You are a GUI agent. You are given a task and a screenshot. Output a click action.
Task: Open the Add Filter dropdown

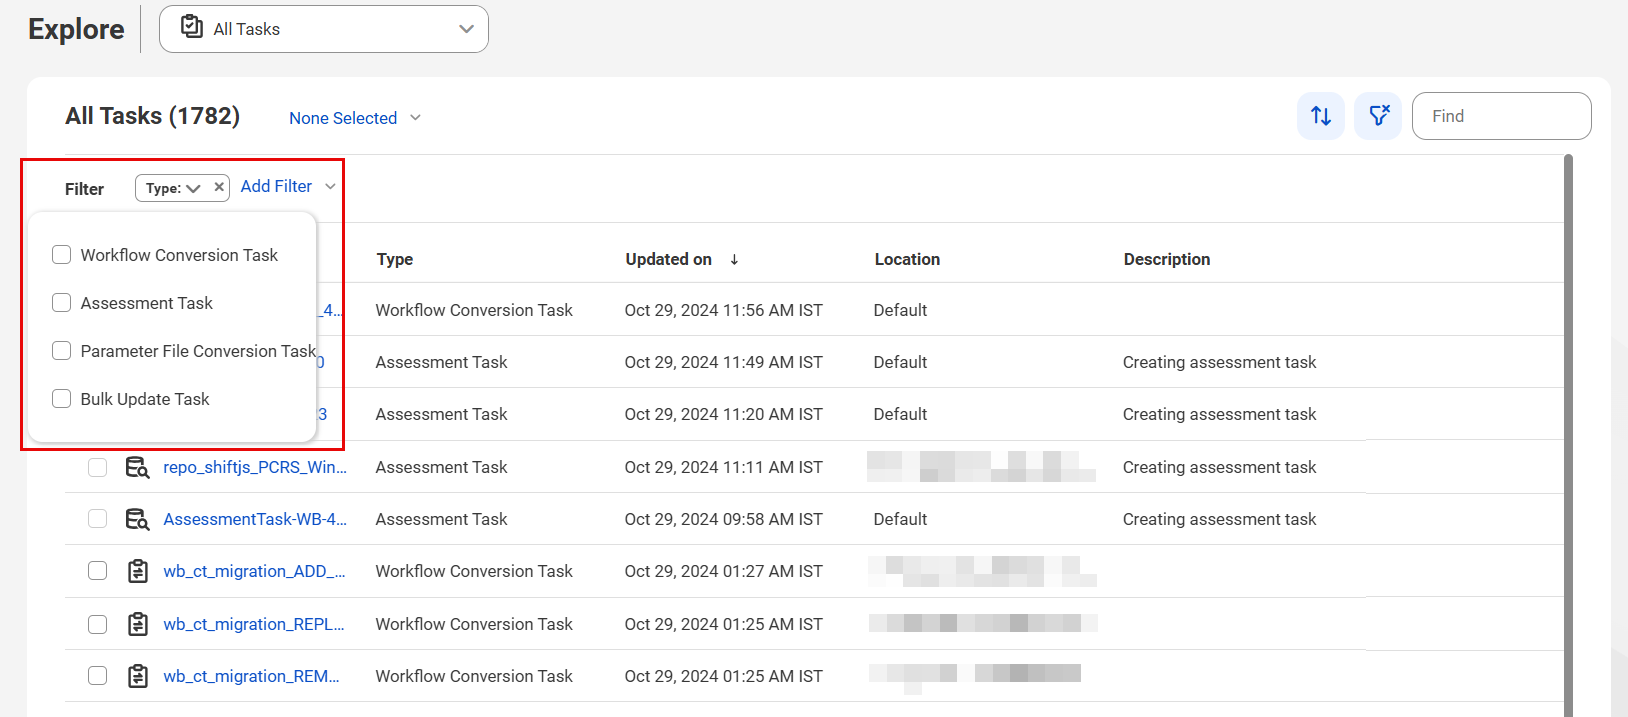pos(288,186)
